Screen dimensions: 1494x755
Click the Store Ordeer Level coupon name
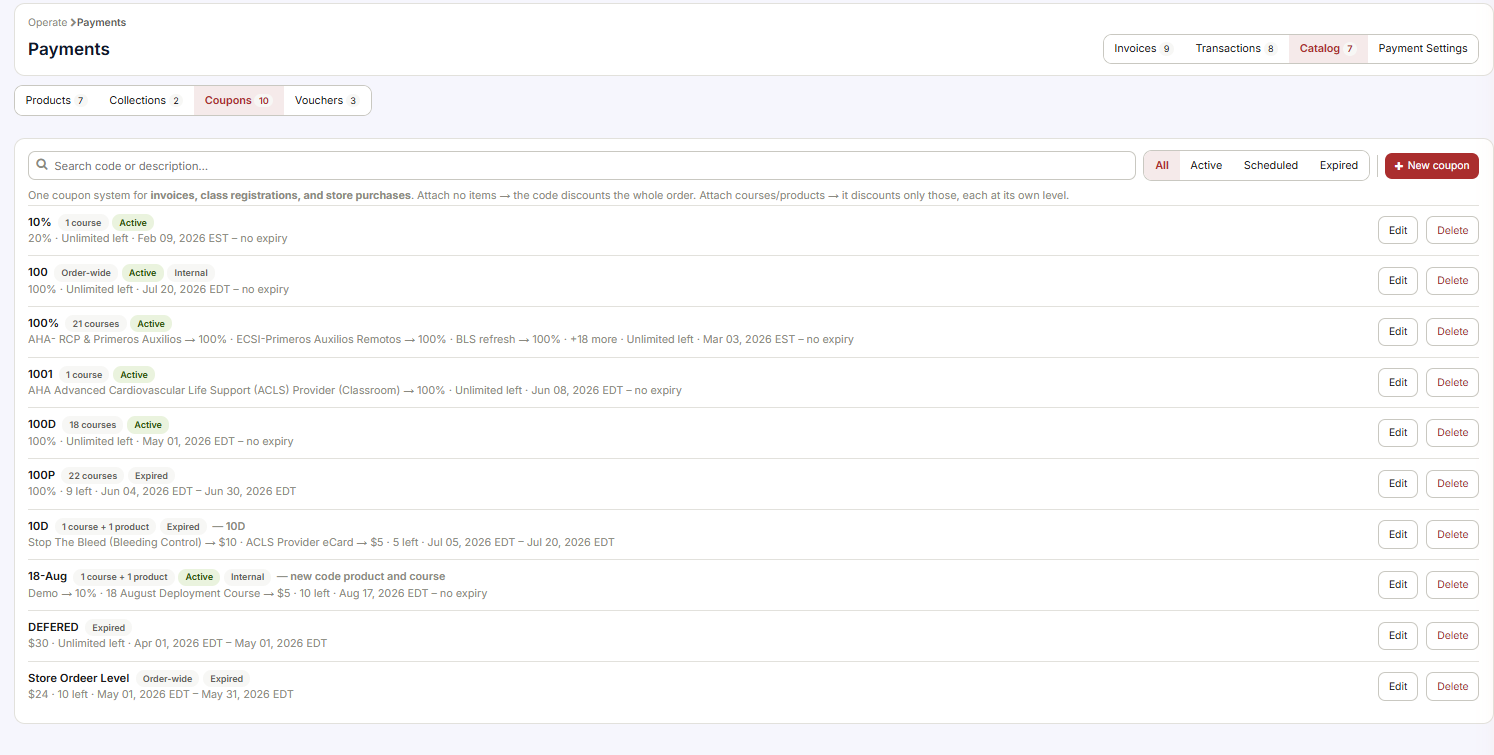(79, 678)
